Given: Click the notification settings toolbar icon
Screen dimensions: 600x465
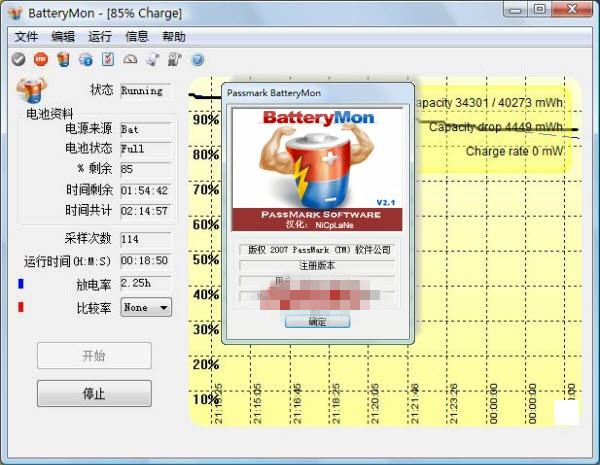Looking at the screenshot, I should point(175,59).
